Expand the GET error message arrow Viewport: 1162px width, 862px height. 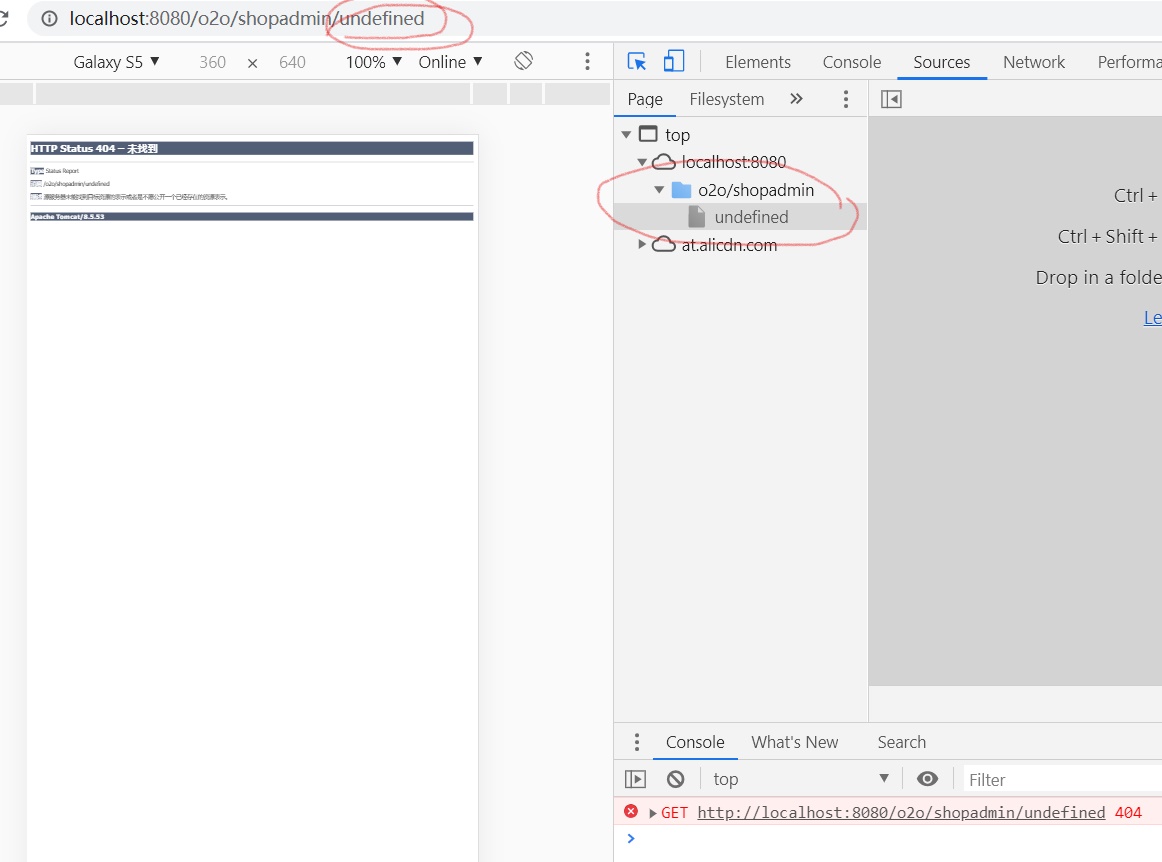(x=652, y=813)
